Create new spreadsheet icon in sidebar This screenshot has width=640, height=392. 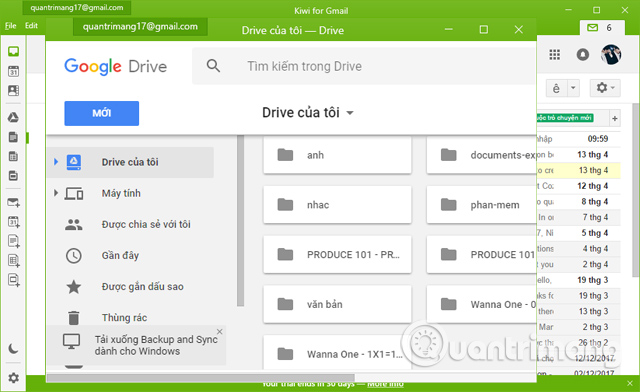(13, 261)
